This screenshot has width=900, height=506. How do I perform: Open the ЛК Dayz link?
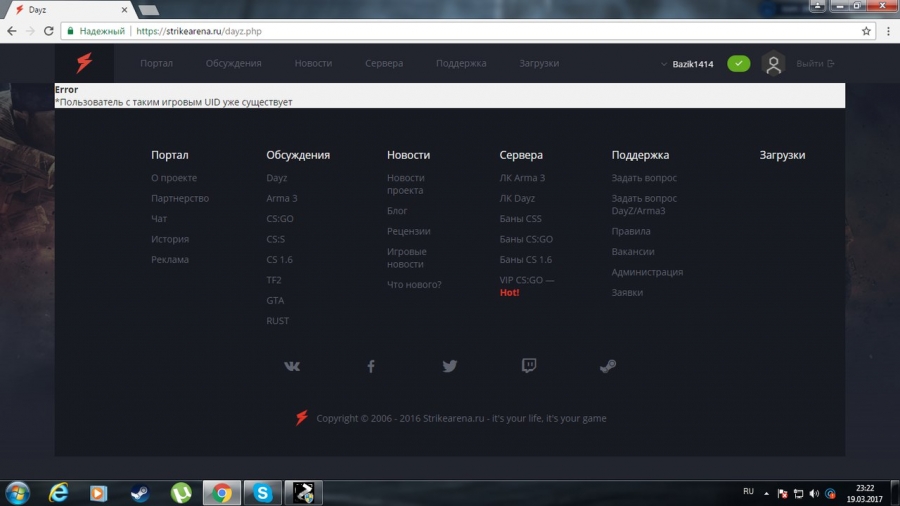click(x=517, y=198)
